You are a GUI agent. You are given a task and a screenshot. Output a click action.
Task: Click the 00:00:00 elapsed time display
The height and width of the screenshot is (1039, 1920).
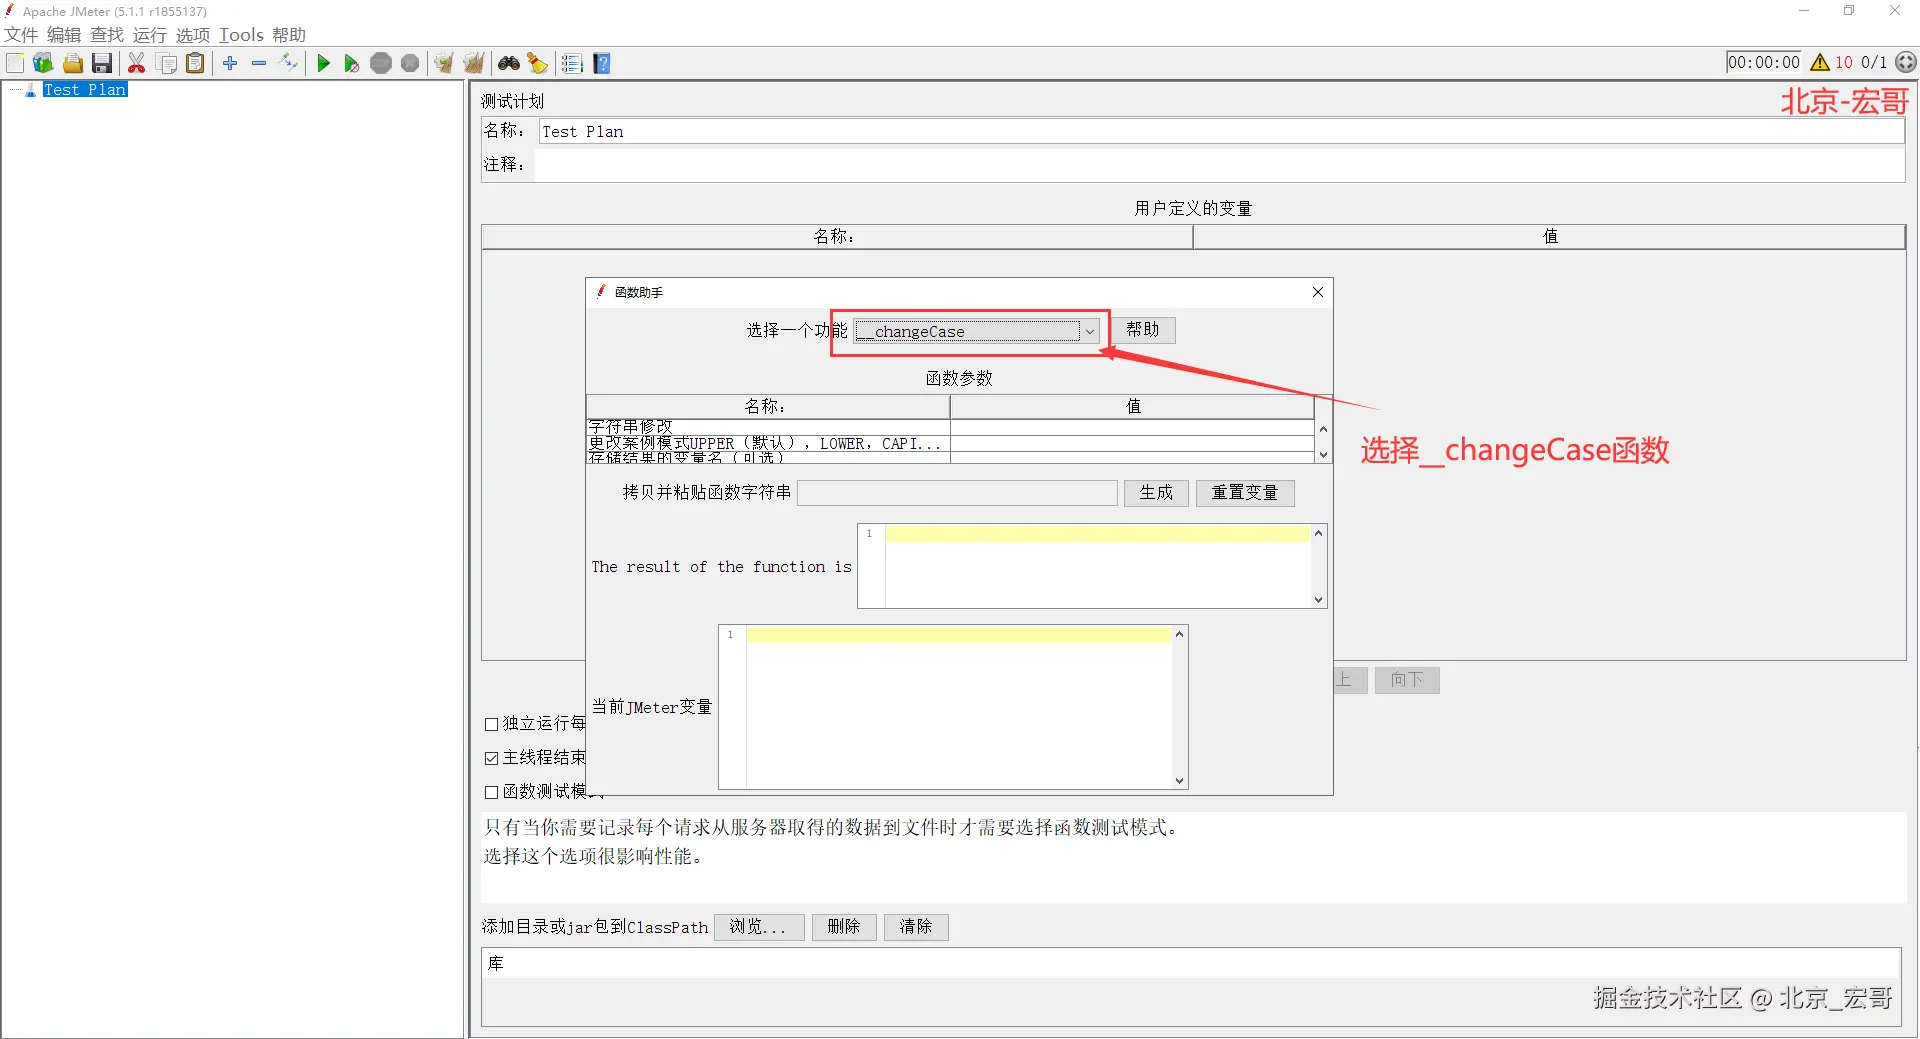(1764, 62)
